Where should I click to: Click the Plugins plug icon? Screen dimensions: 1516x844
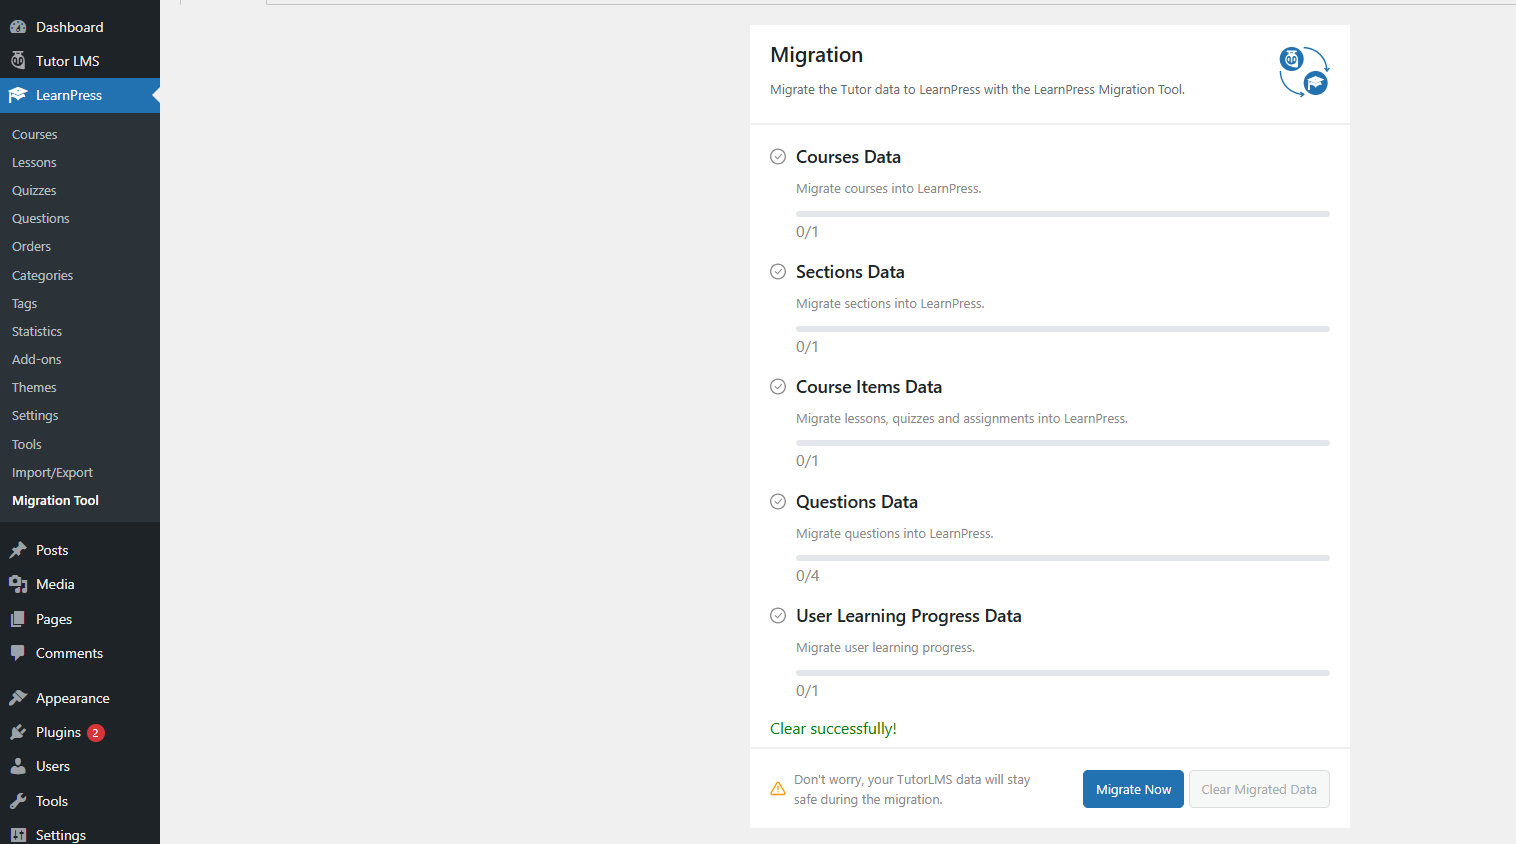pyautogui.click(x=18, y=732)
